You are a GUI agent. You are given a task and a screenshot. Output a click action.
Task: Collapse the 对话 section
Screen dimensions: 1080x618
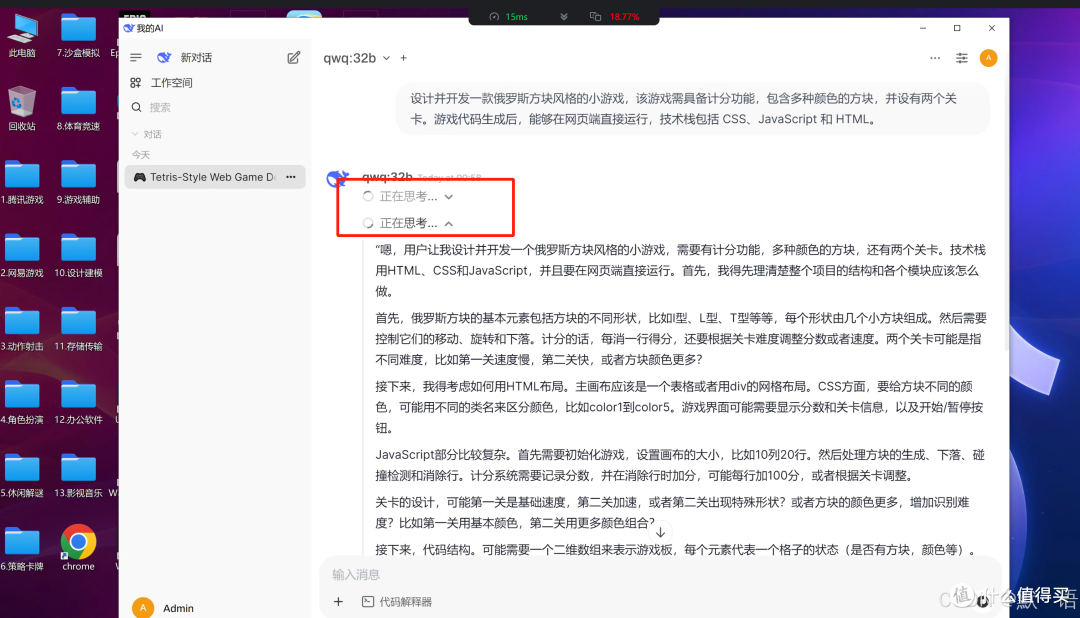click(146, 134)
